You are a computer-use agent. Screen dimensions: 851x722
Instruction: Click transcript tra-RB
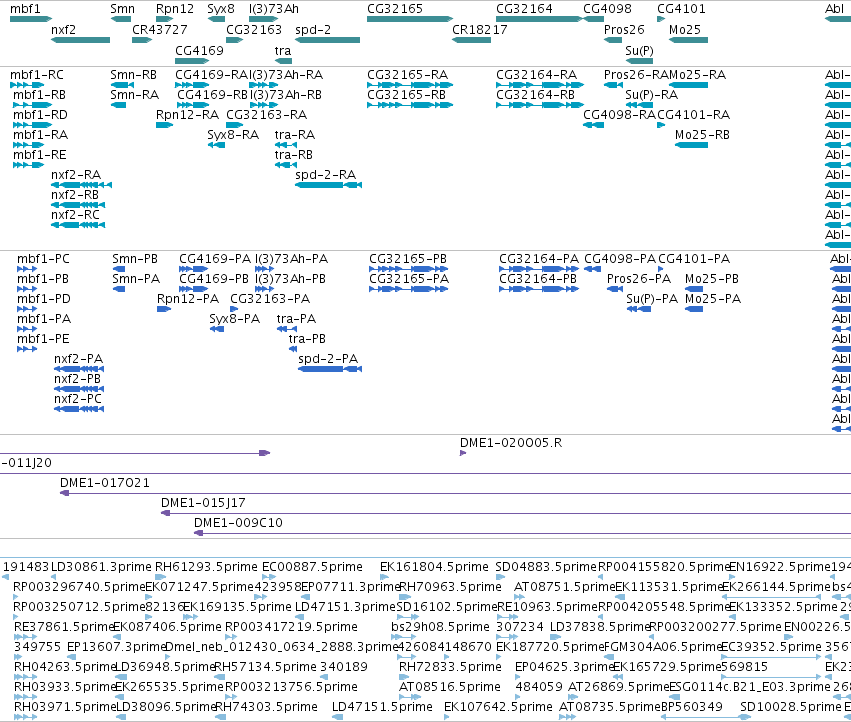[285, 165]
